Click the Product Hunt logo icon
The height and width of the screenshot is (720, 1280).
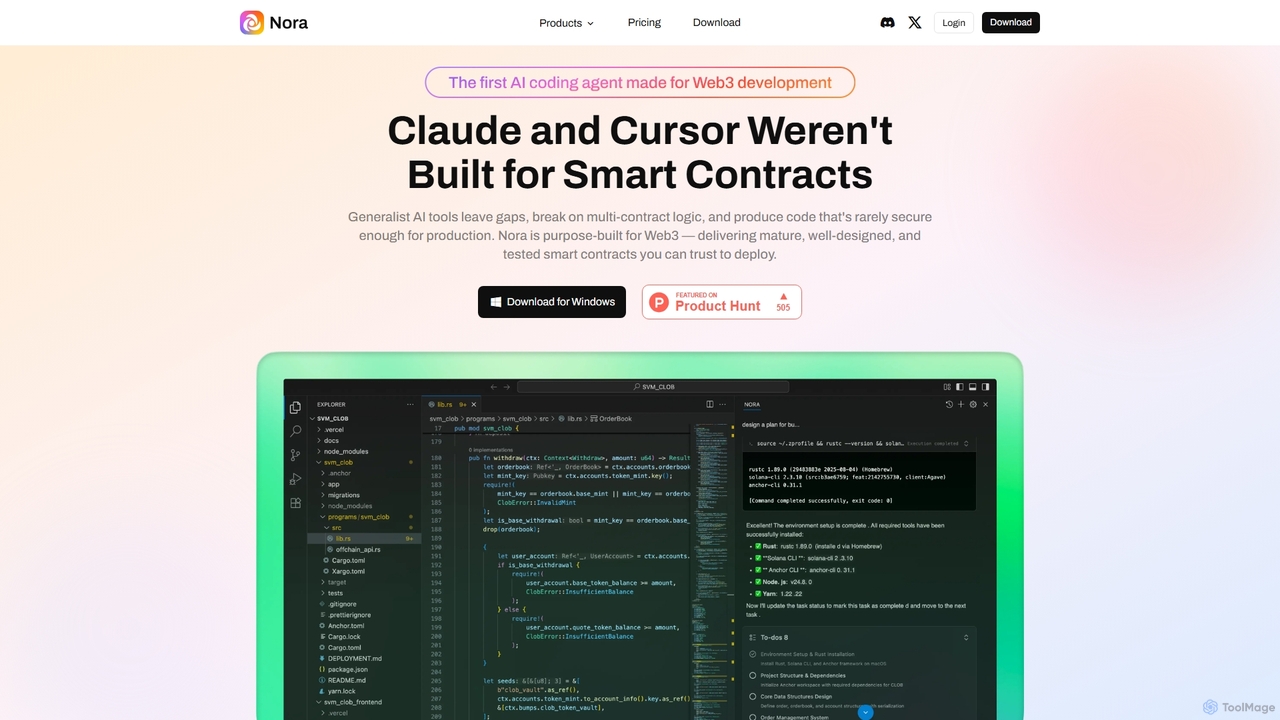658,302
